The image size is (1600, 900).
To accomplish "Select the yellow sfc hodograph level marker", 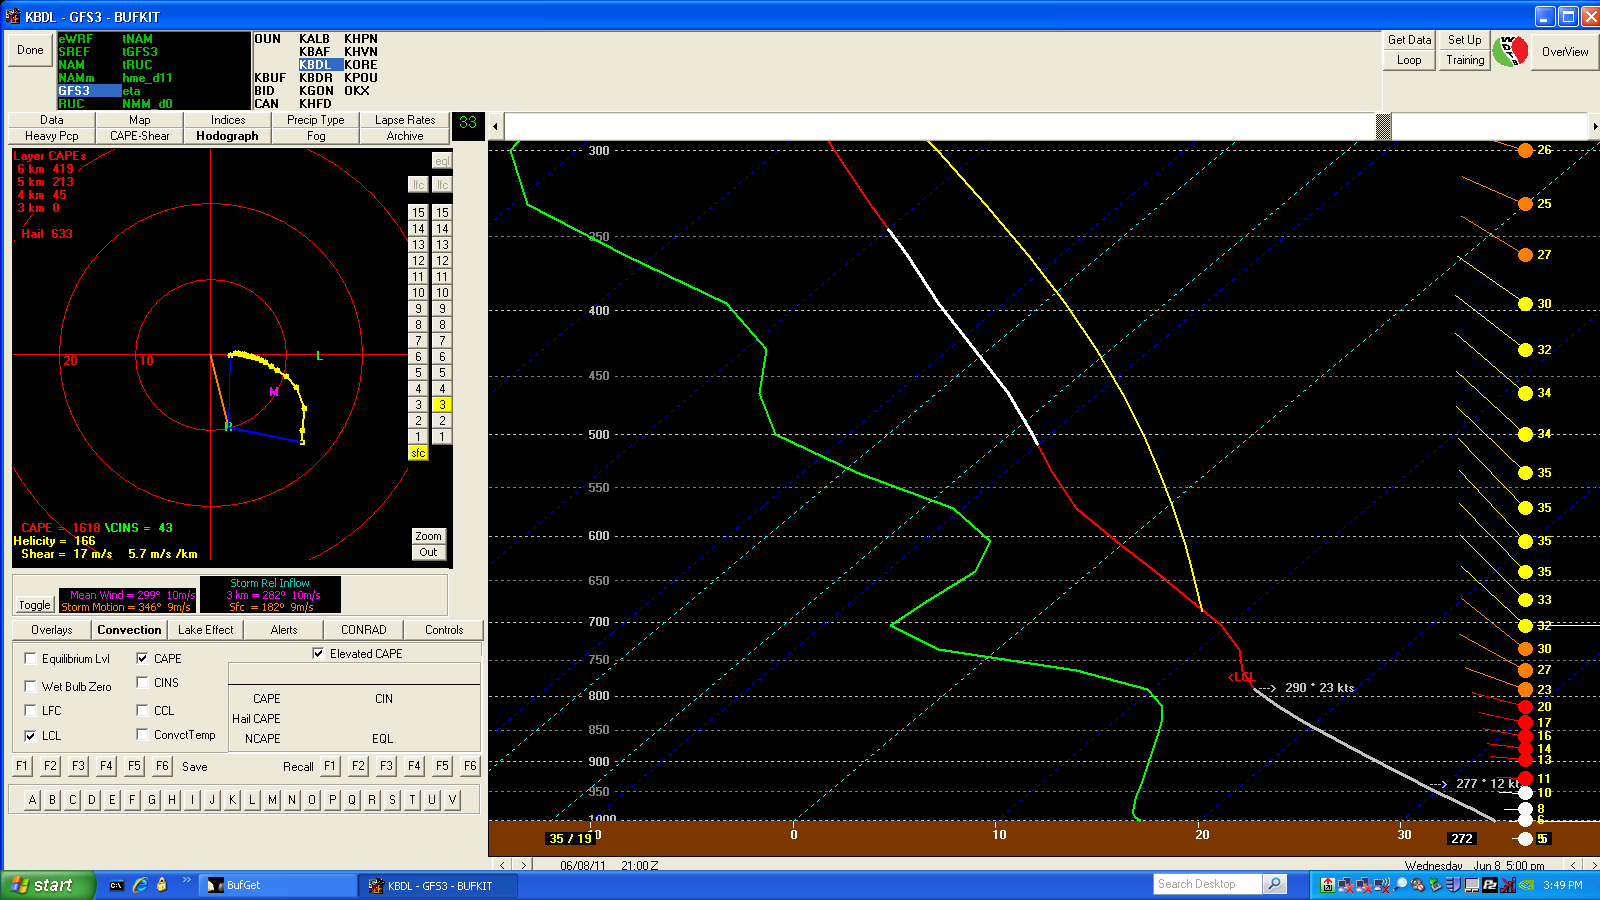I will coord(418,453).
